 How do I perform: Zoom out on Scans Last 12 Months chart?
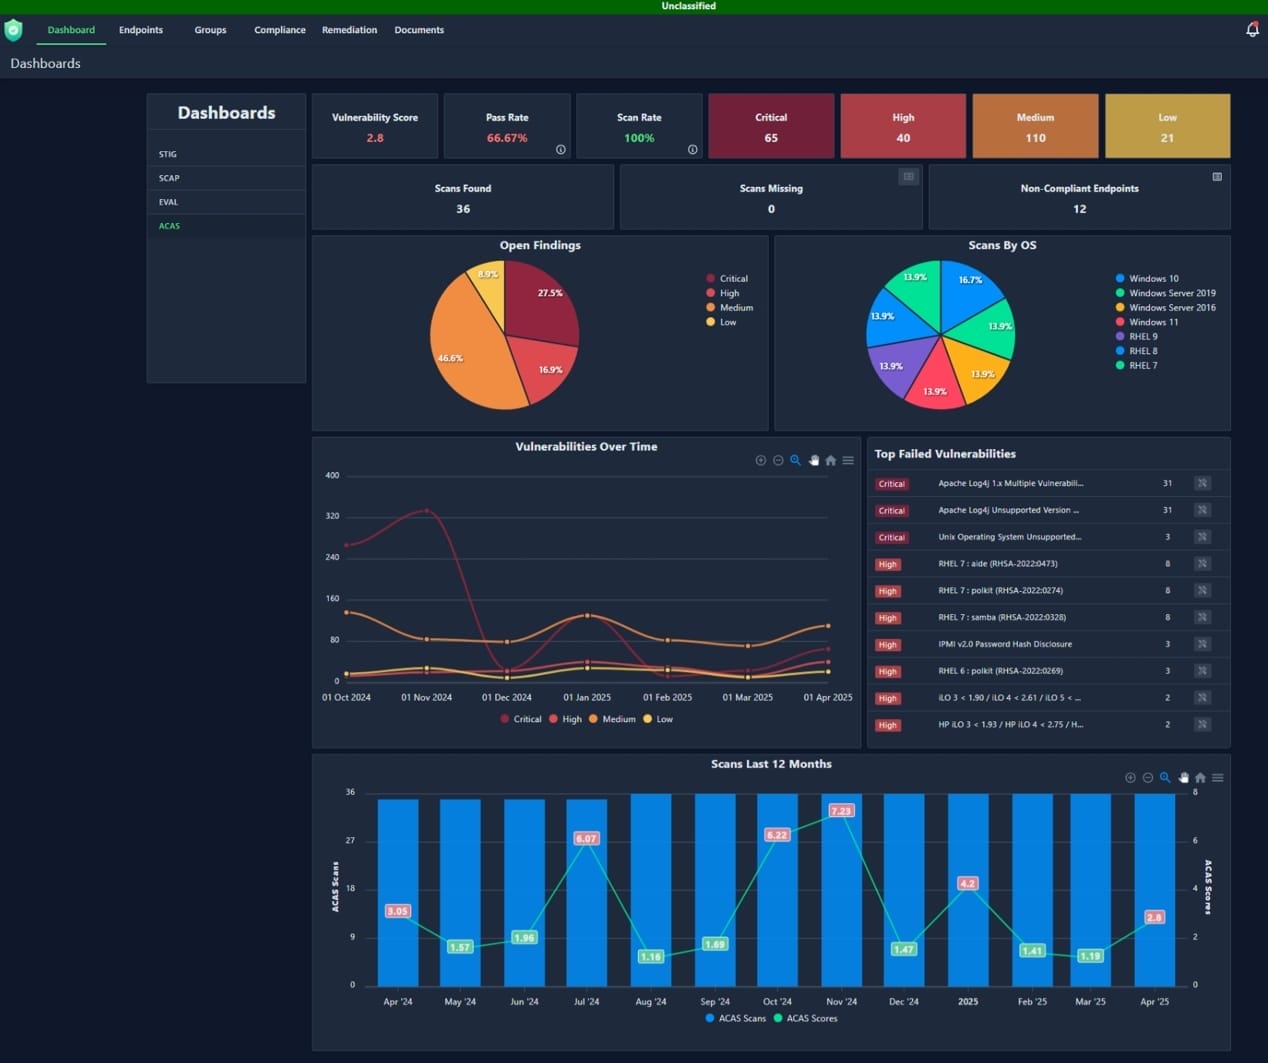pos(1148,778)
